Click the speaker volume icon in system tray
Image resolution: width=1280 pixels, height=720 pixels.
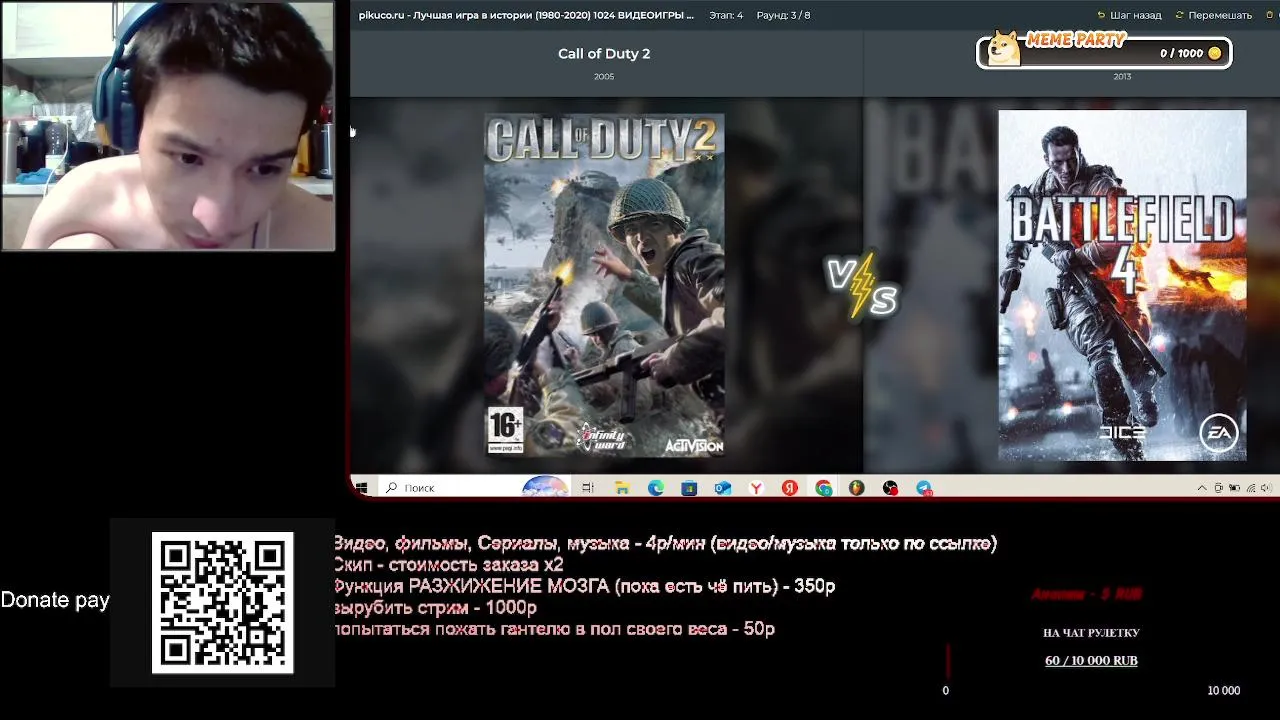point(1266,488)
